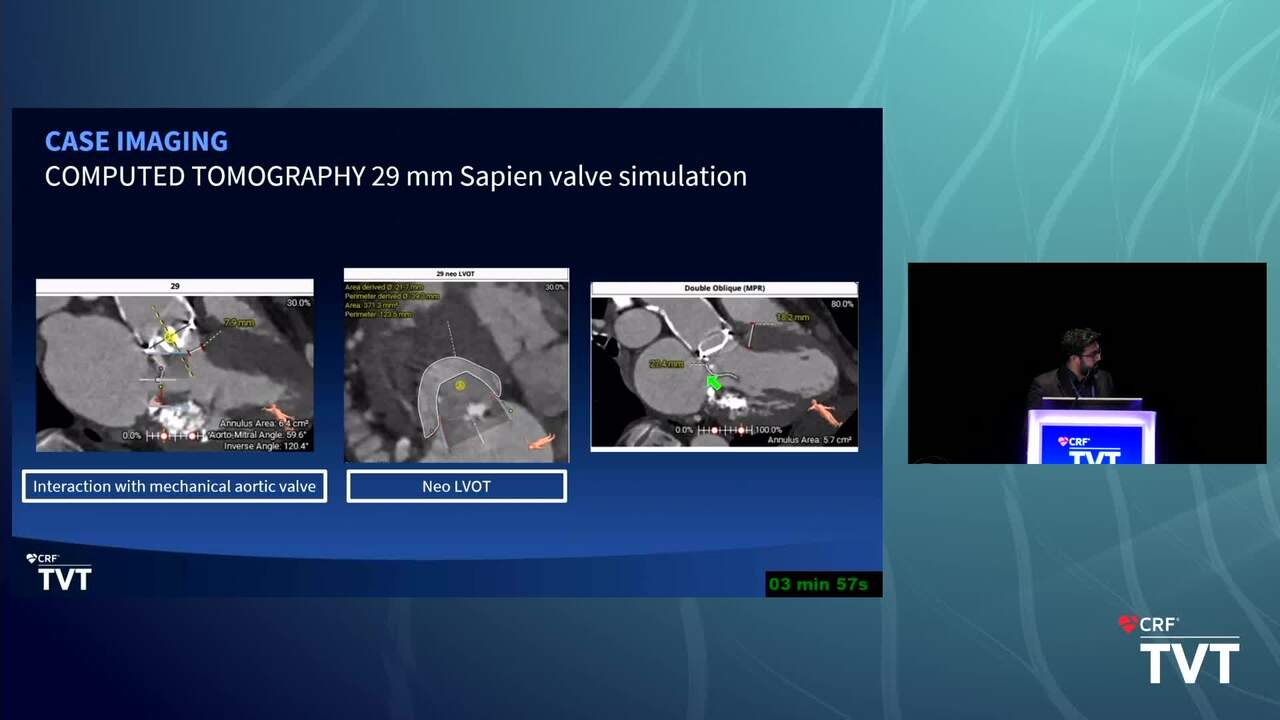The height and width of the screenshot is (720, 1280).
Task: Click the Aorto-Mitral Angle 59.6° text
Action: pos(258,435)
